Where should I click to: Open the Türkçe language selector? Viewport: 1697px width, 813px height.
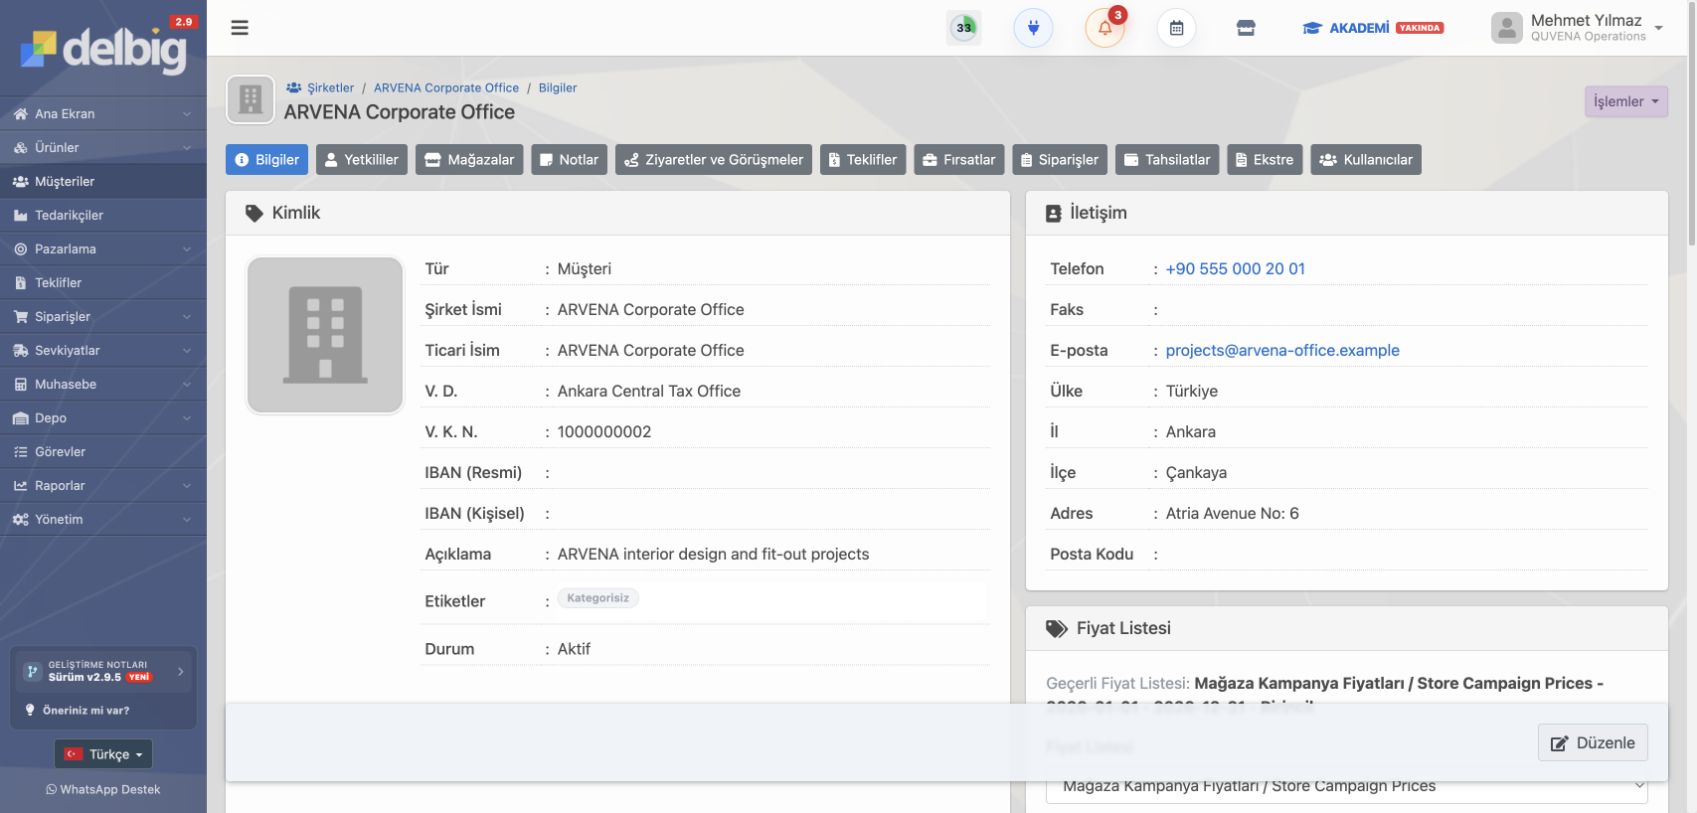pos(103,754)
